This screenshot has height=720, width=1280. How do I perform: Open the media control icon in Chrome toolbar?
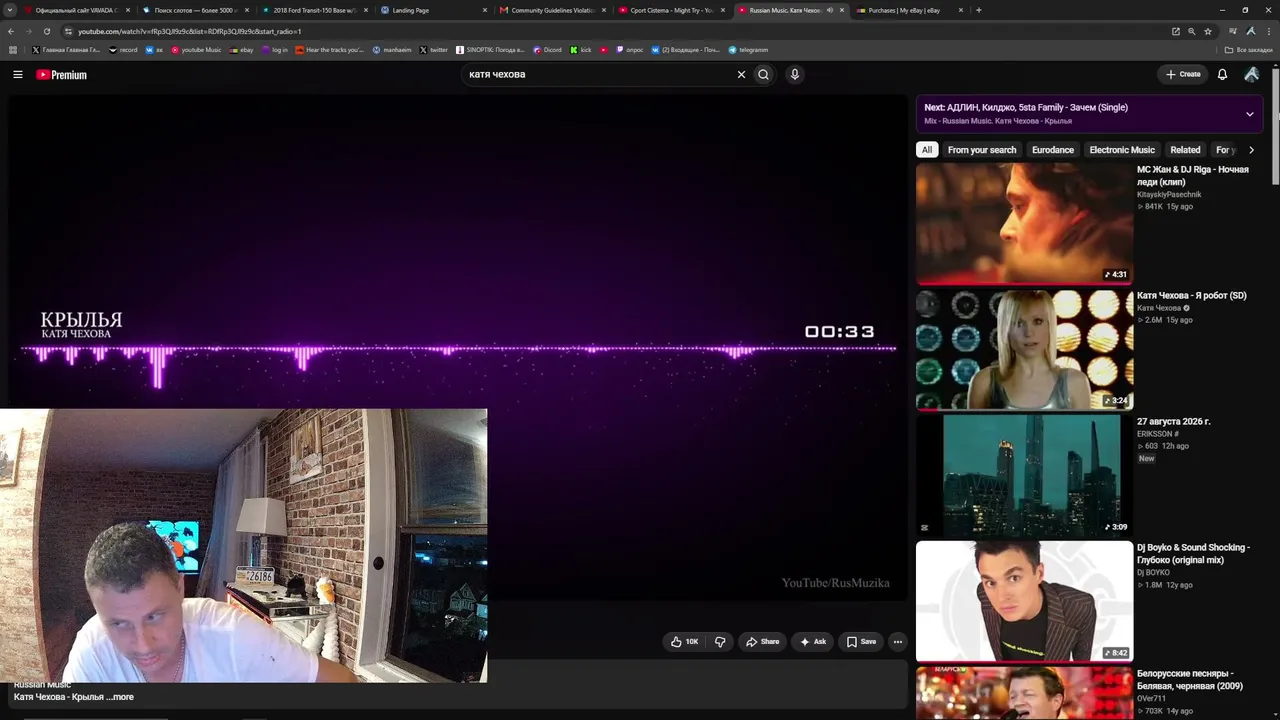pos(1233,31)
